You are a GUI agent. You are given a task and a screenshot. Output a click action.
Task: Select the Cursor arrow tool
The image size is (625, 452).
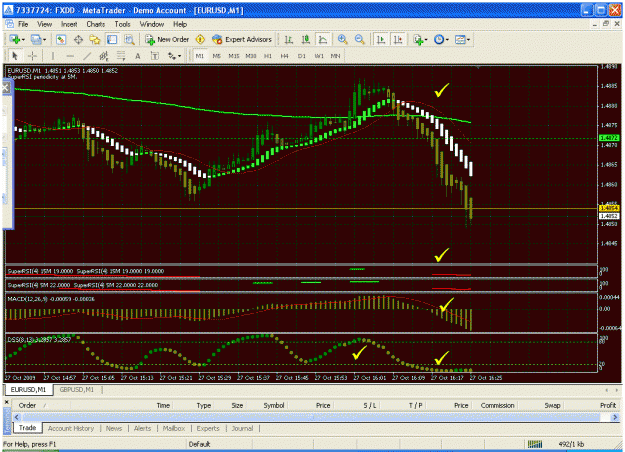tap(15, 56)
